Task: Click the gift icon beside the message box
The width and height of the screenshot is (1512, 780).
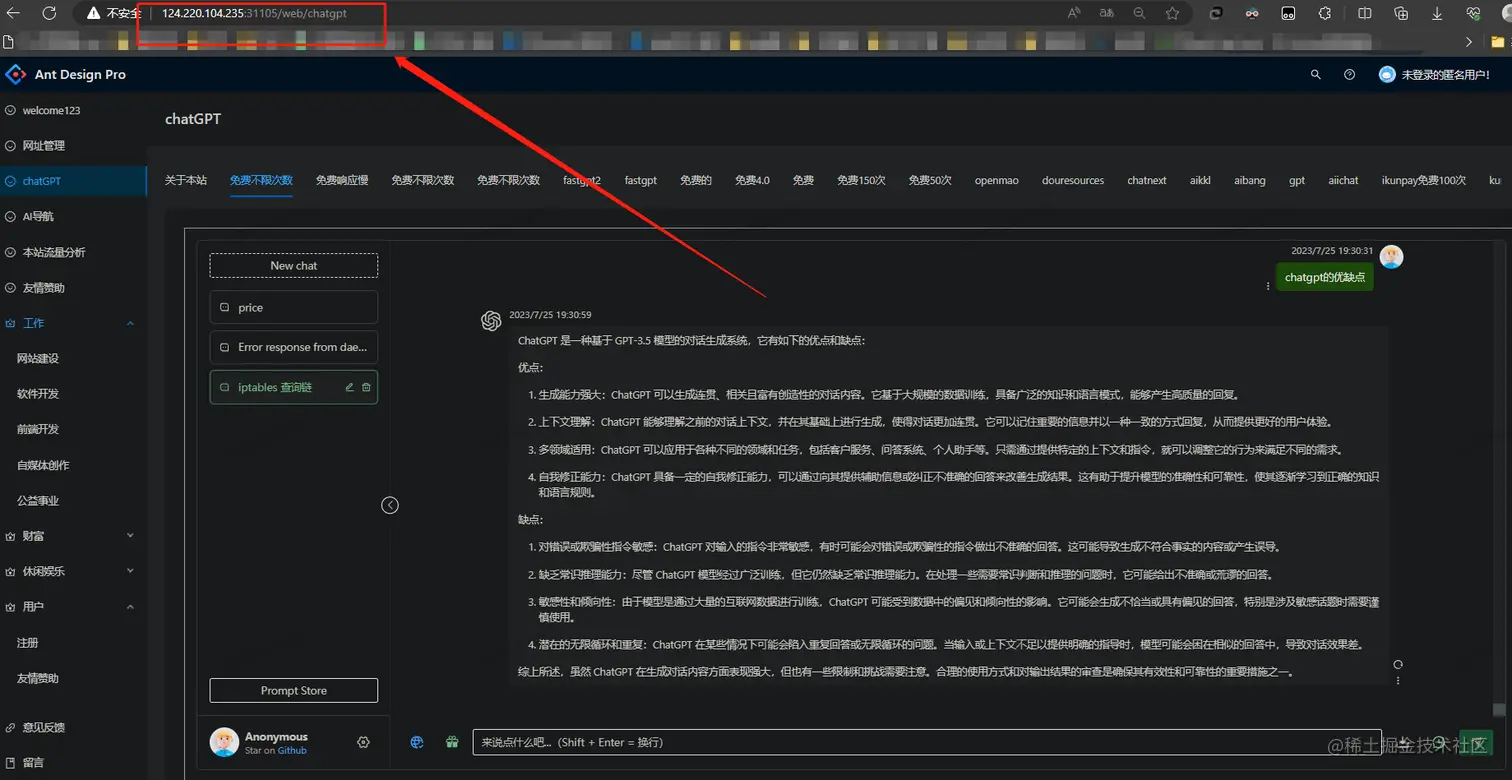Action: (452, 742)
